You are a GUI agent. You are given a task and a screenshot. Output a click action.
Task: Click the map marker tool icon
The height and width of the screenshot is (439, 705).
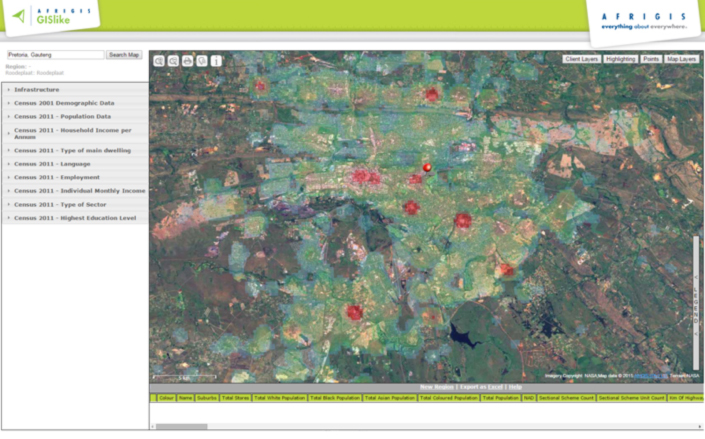pos(202,61)
